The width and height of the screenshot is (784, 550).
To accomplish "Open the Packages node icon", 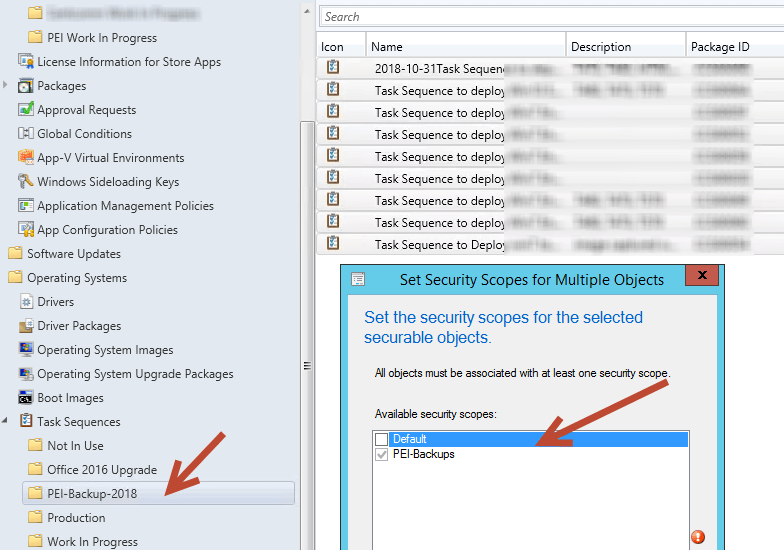I will (x=26, y=86).
